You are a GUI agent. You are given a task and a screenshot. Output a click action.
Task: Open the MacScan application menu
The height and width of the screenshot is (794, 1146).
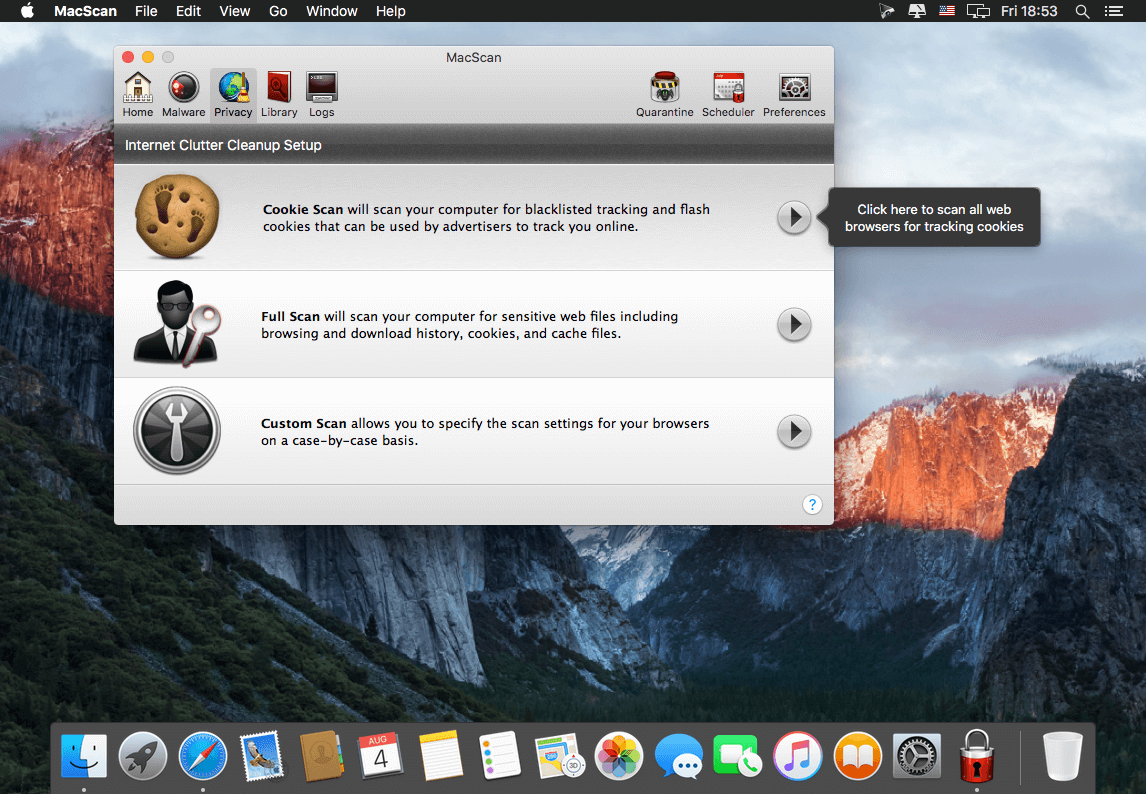[x=86, y=11]
